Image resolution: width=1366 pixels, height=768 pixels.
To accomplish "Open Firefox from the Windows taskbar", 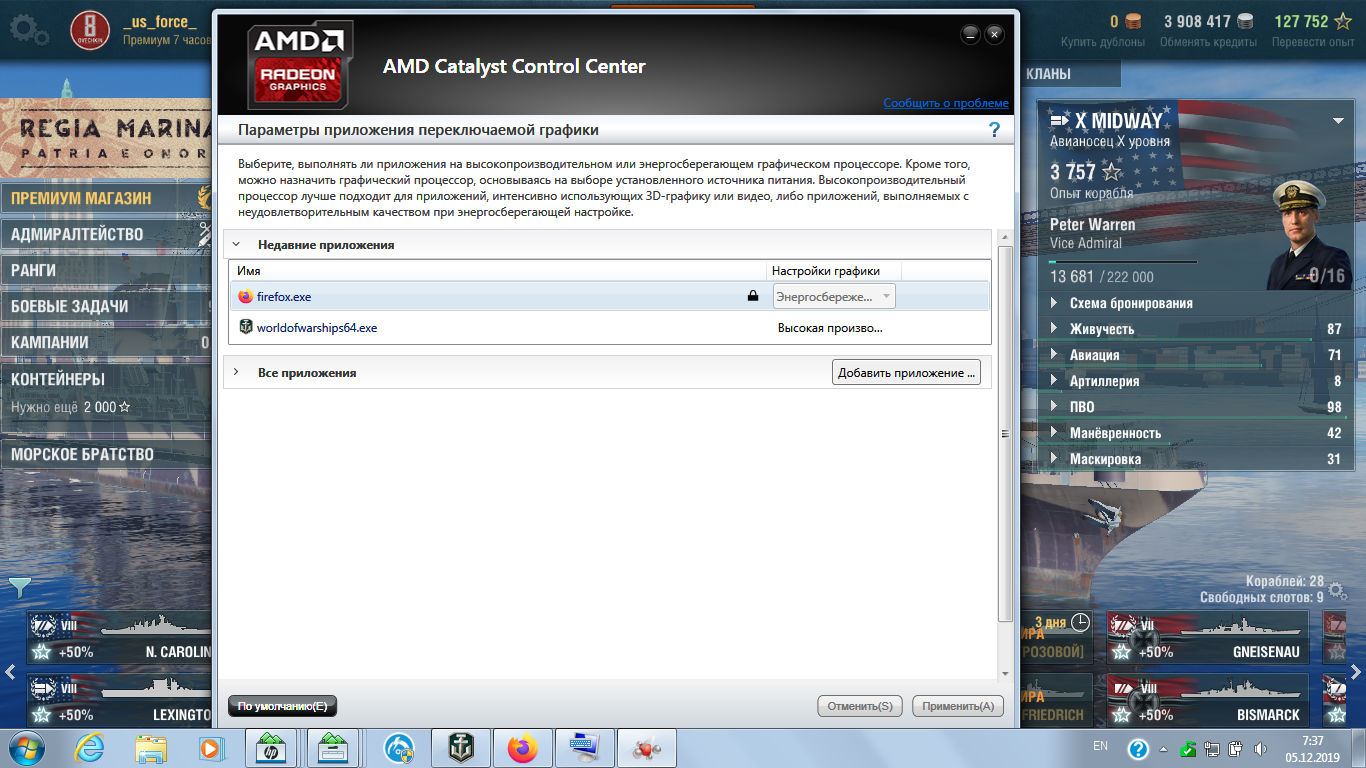I will [x=522, y=748].
